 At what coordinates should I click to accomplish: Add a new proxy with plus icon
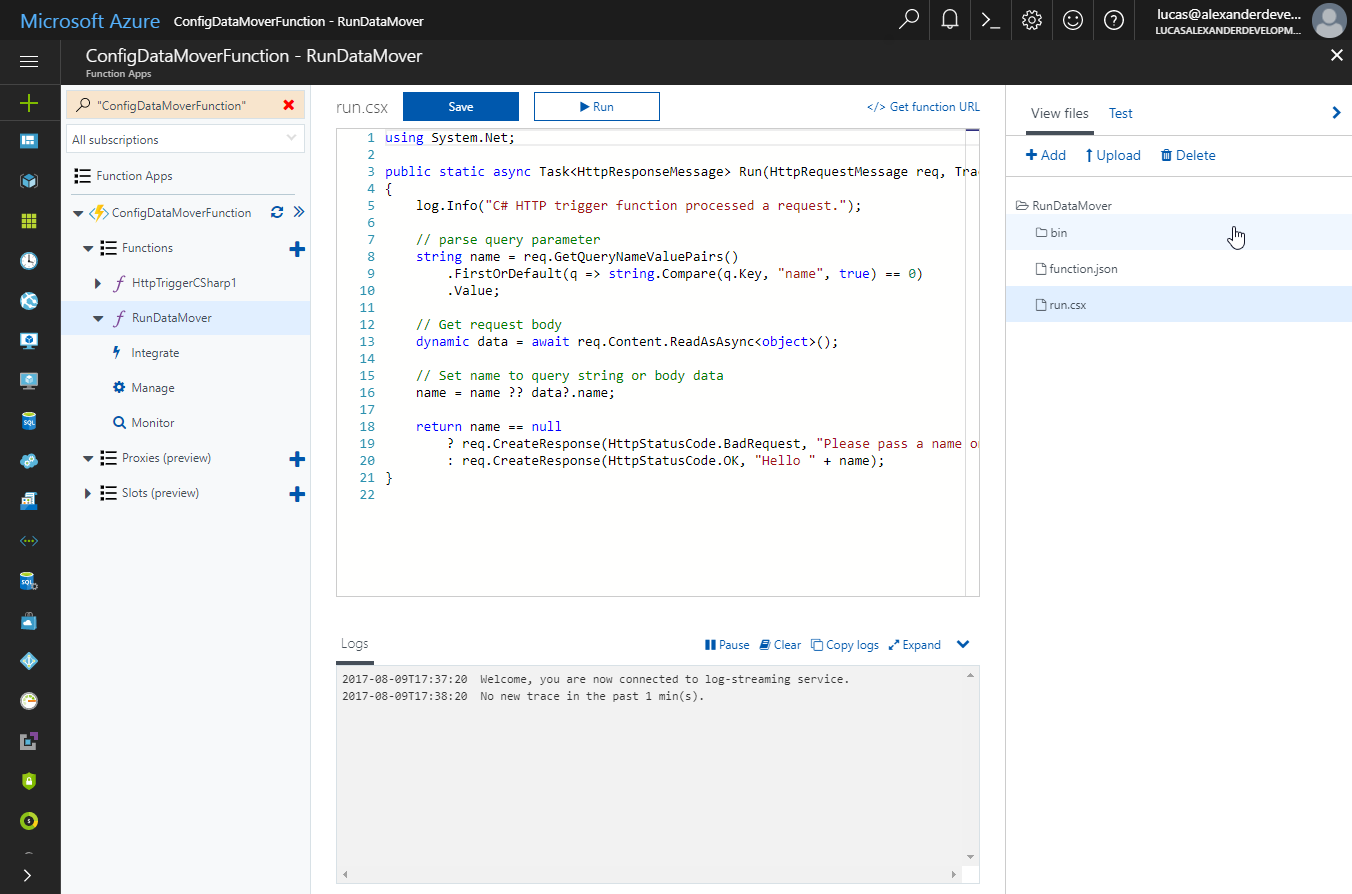click(296, 459)
